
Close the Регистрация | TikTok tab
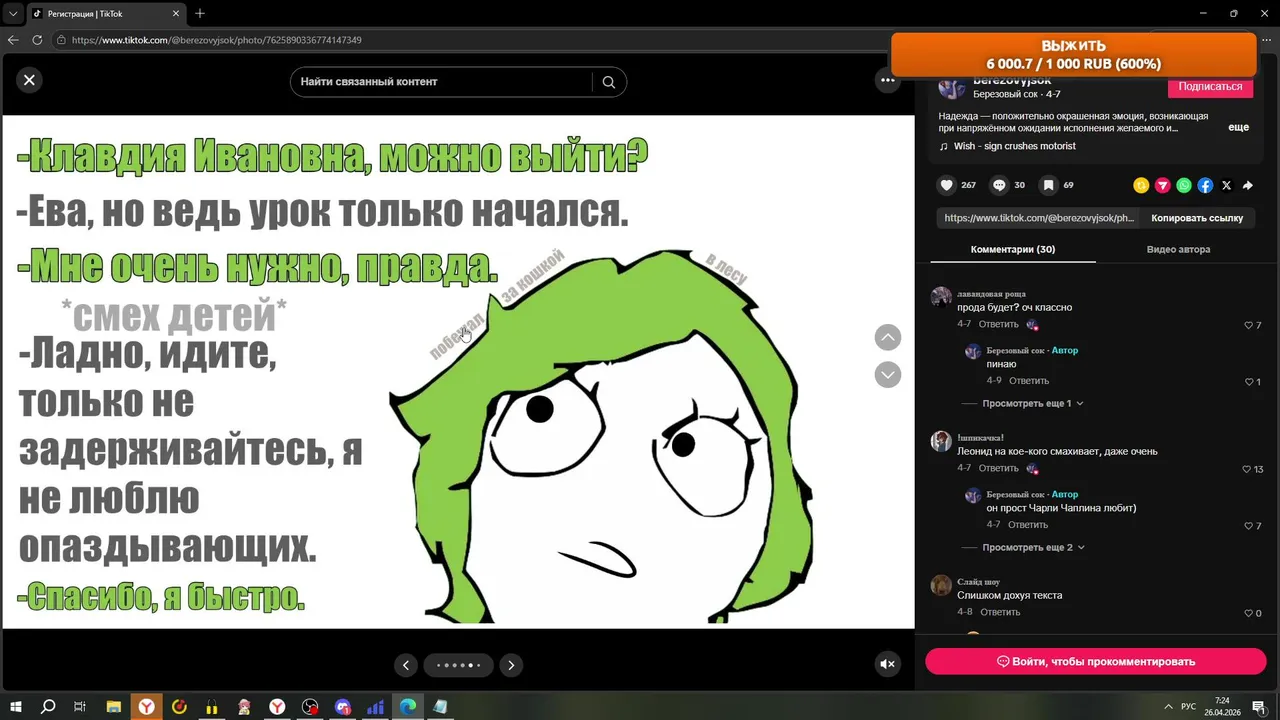click(176, 14)
